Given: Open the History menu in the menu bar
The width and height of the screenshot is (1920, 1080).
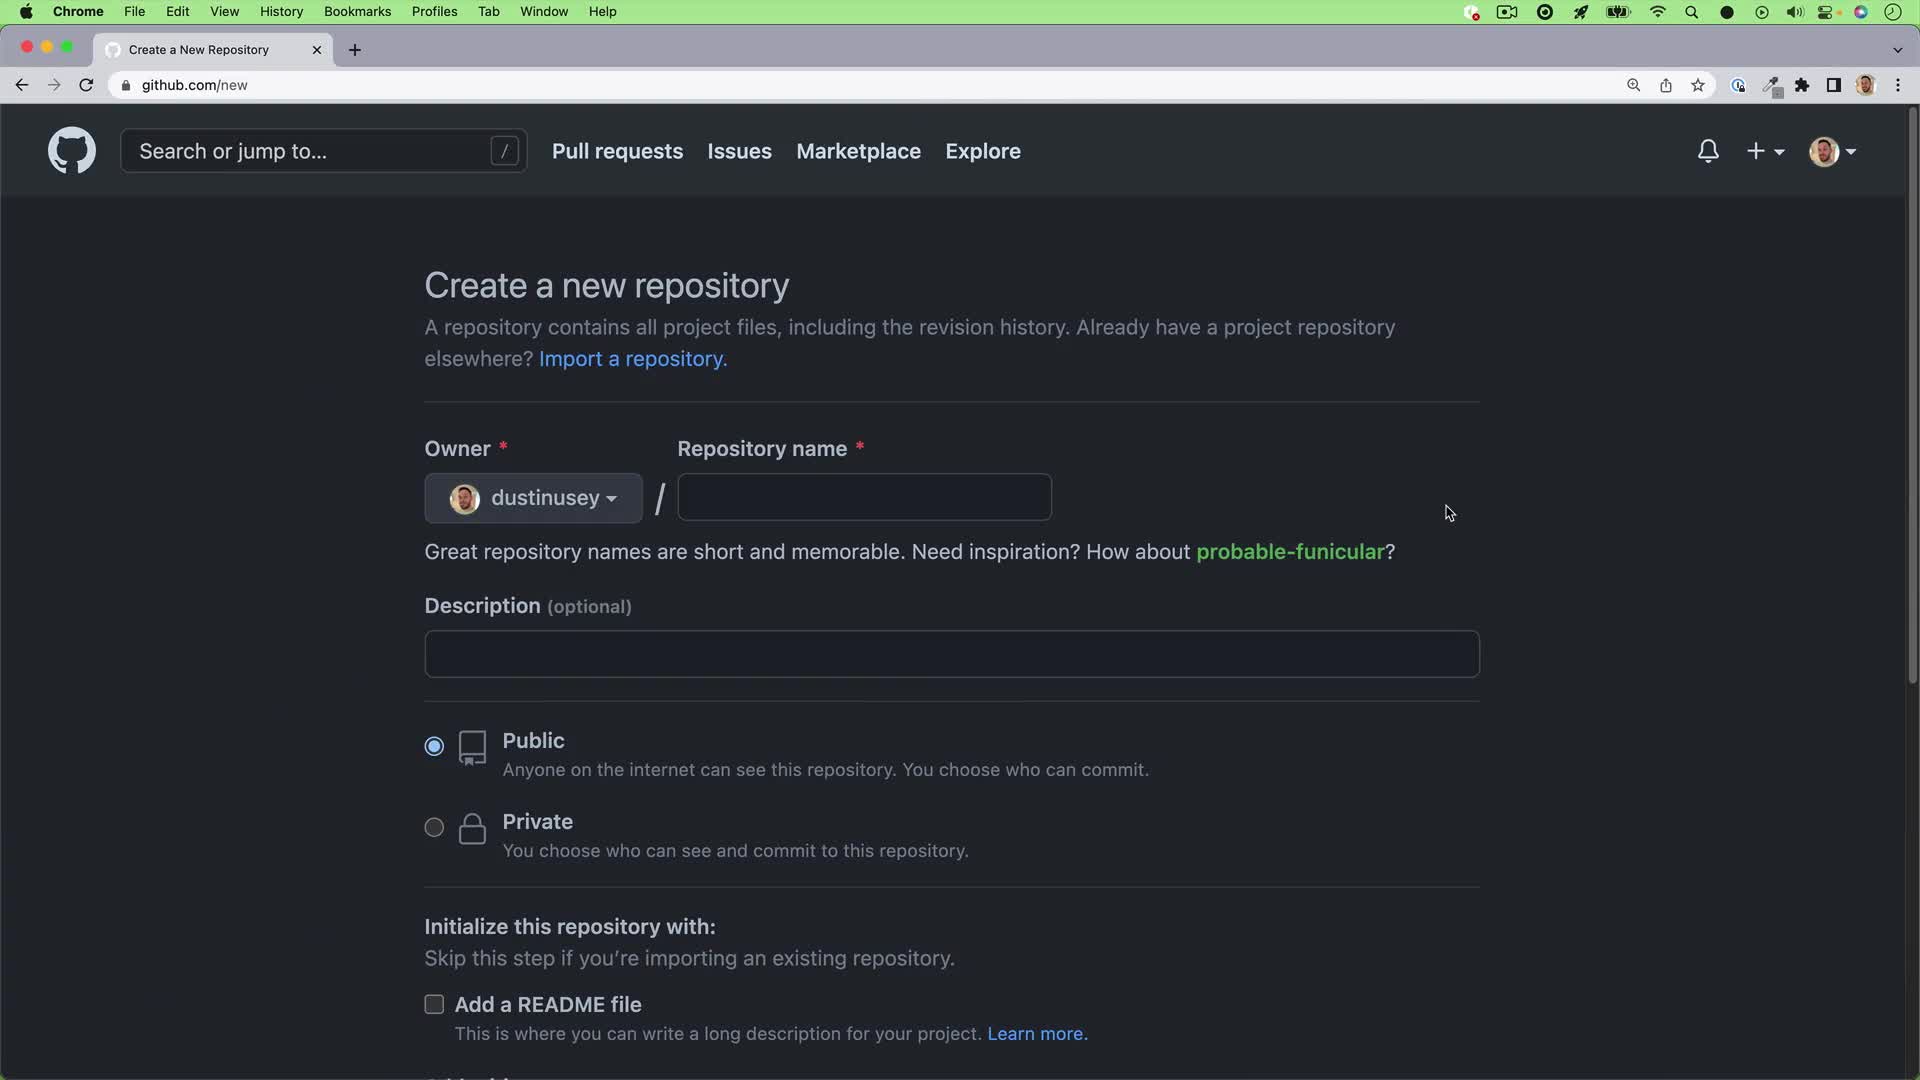Looking at the screenshot, I should (281, 11).
